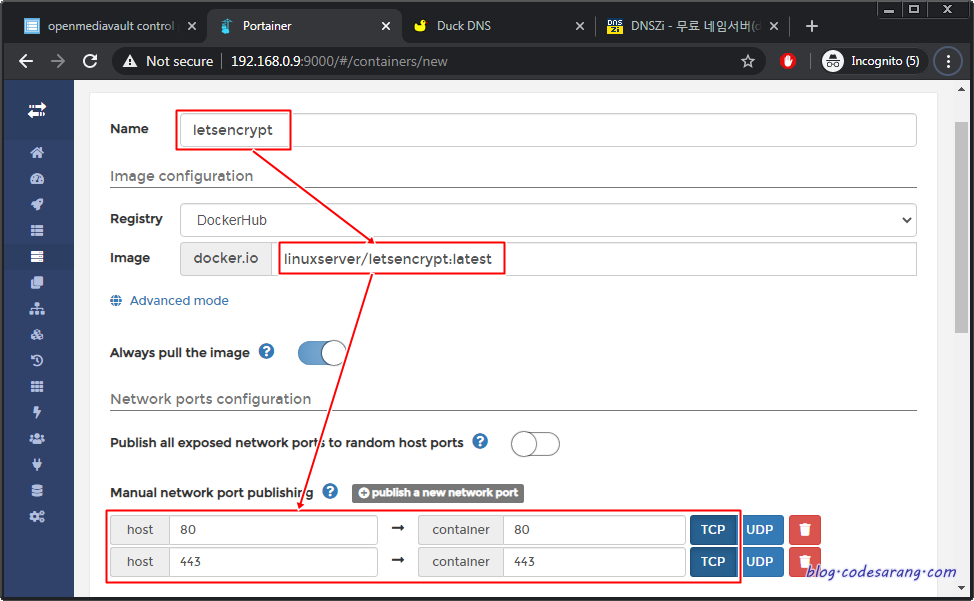
Task: Open the Host grid icon
Action: point(37,386)
